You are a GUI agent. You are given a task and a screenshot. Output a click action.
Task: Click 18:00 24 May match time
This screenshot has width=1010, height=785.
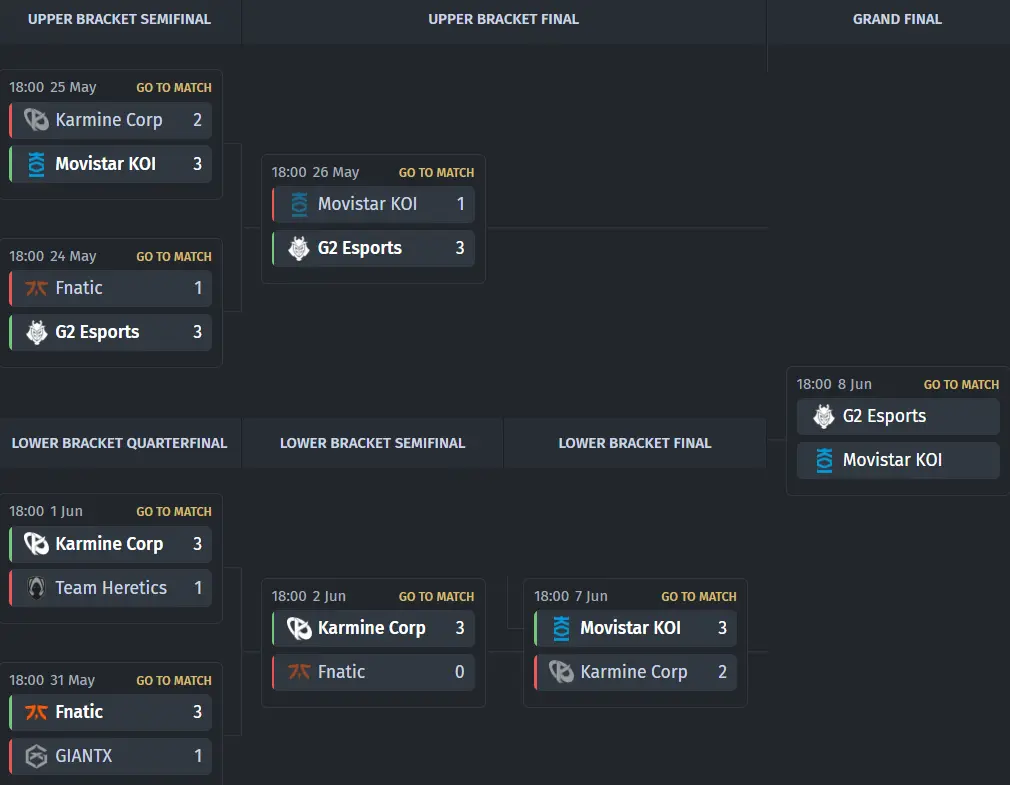pos(53,256)
